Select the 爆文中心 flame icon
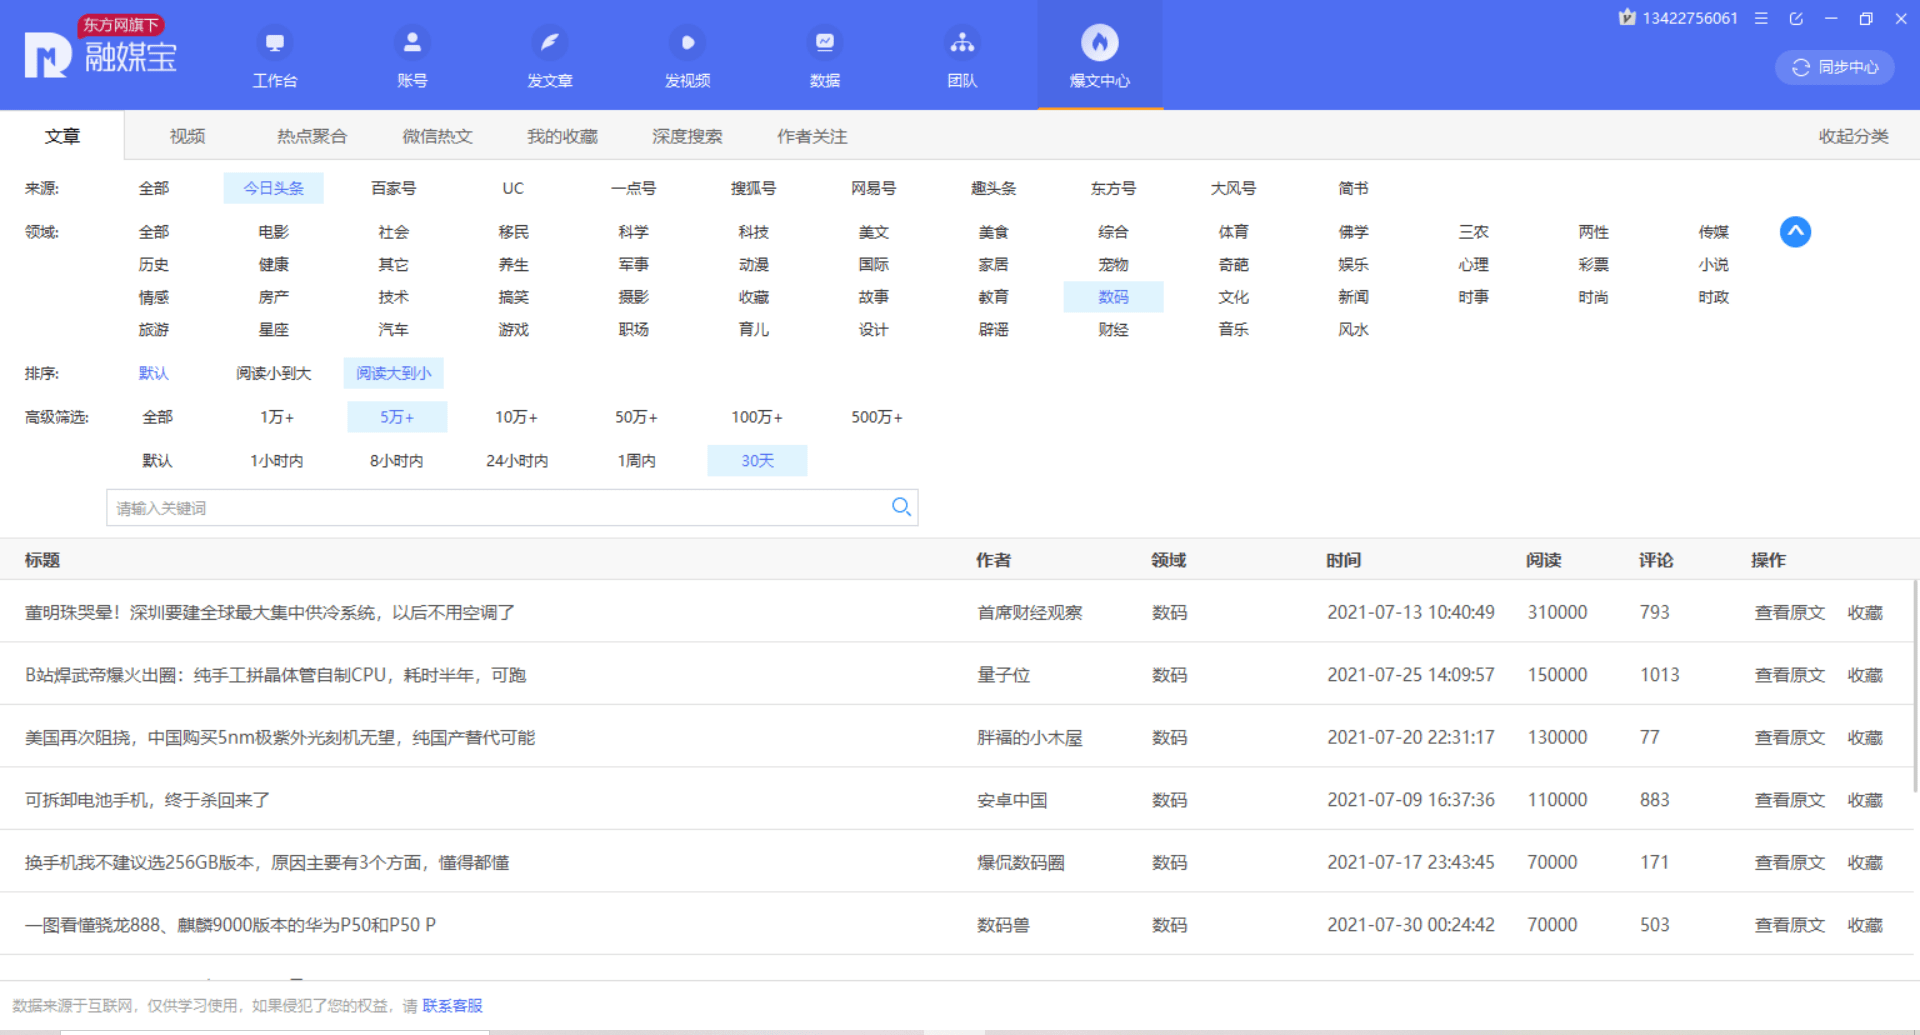This screenshot has height=1035, width=1920. point(1099,43)
